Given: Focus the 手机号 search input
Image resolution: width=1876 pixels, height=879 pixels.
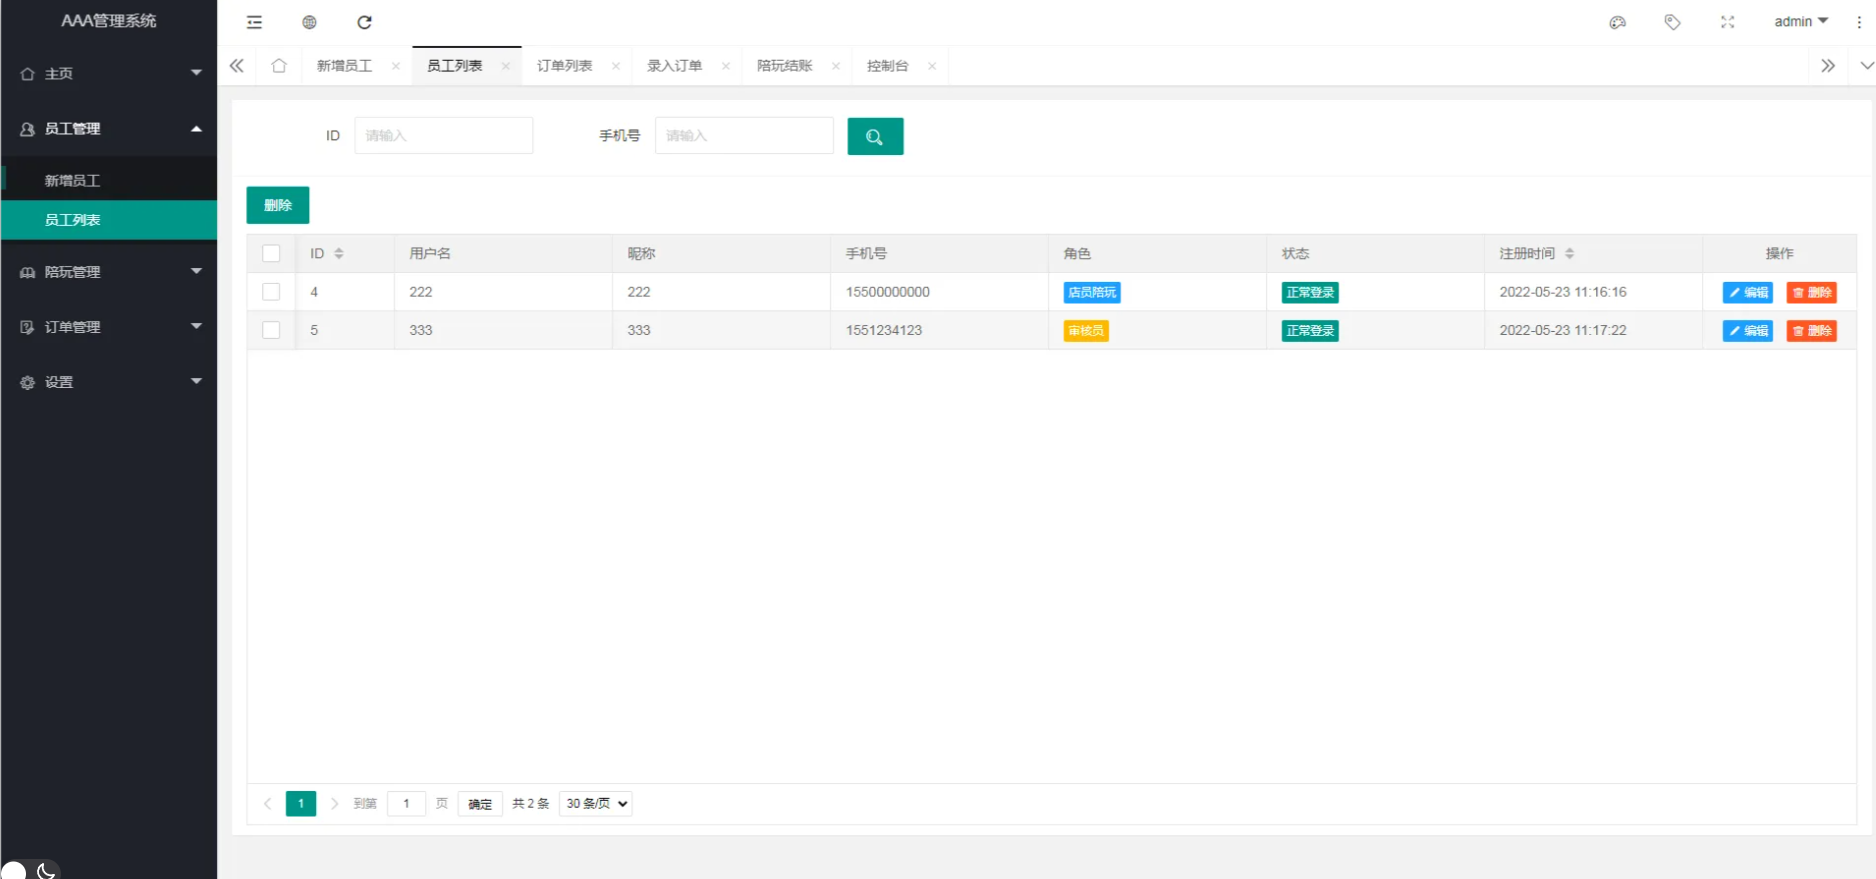Looking at the screenshot, I should pyautogui.click(x=744, y=136).
